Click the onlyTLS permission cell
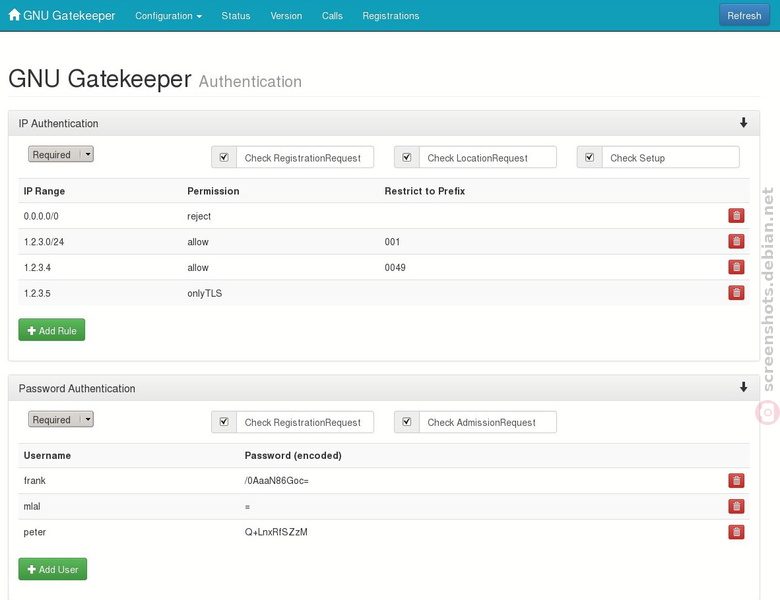 tap(204, 293)
